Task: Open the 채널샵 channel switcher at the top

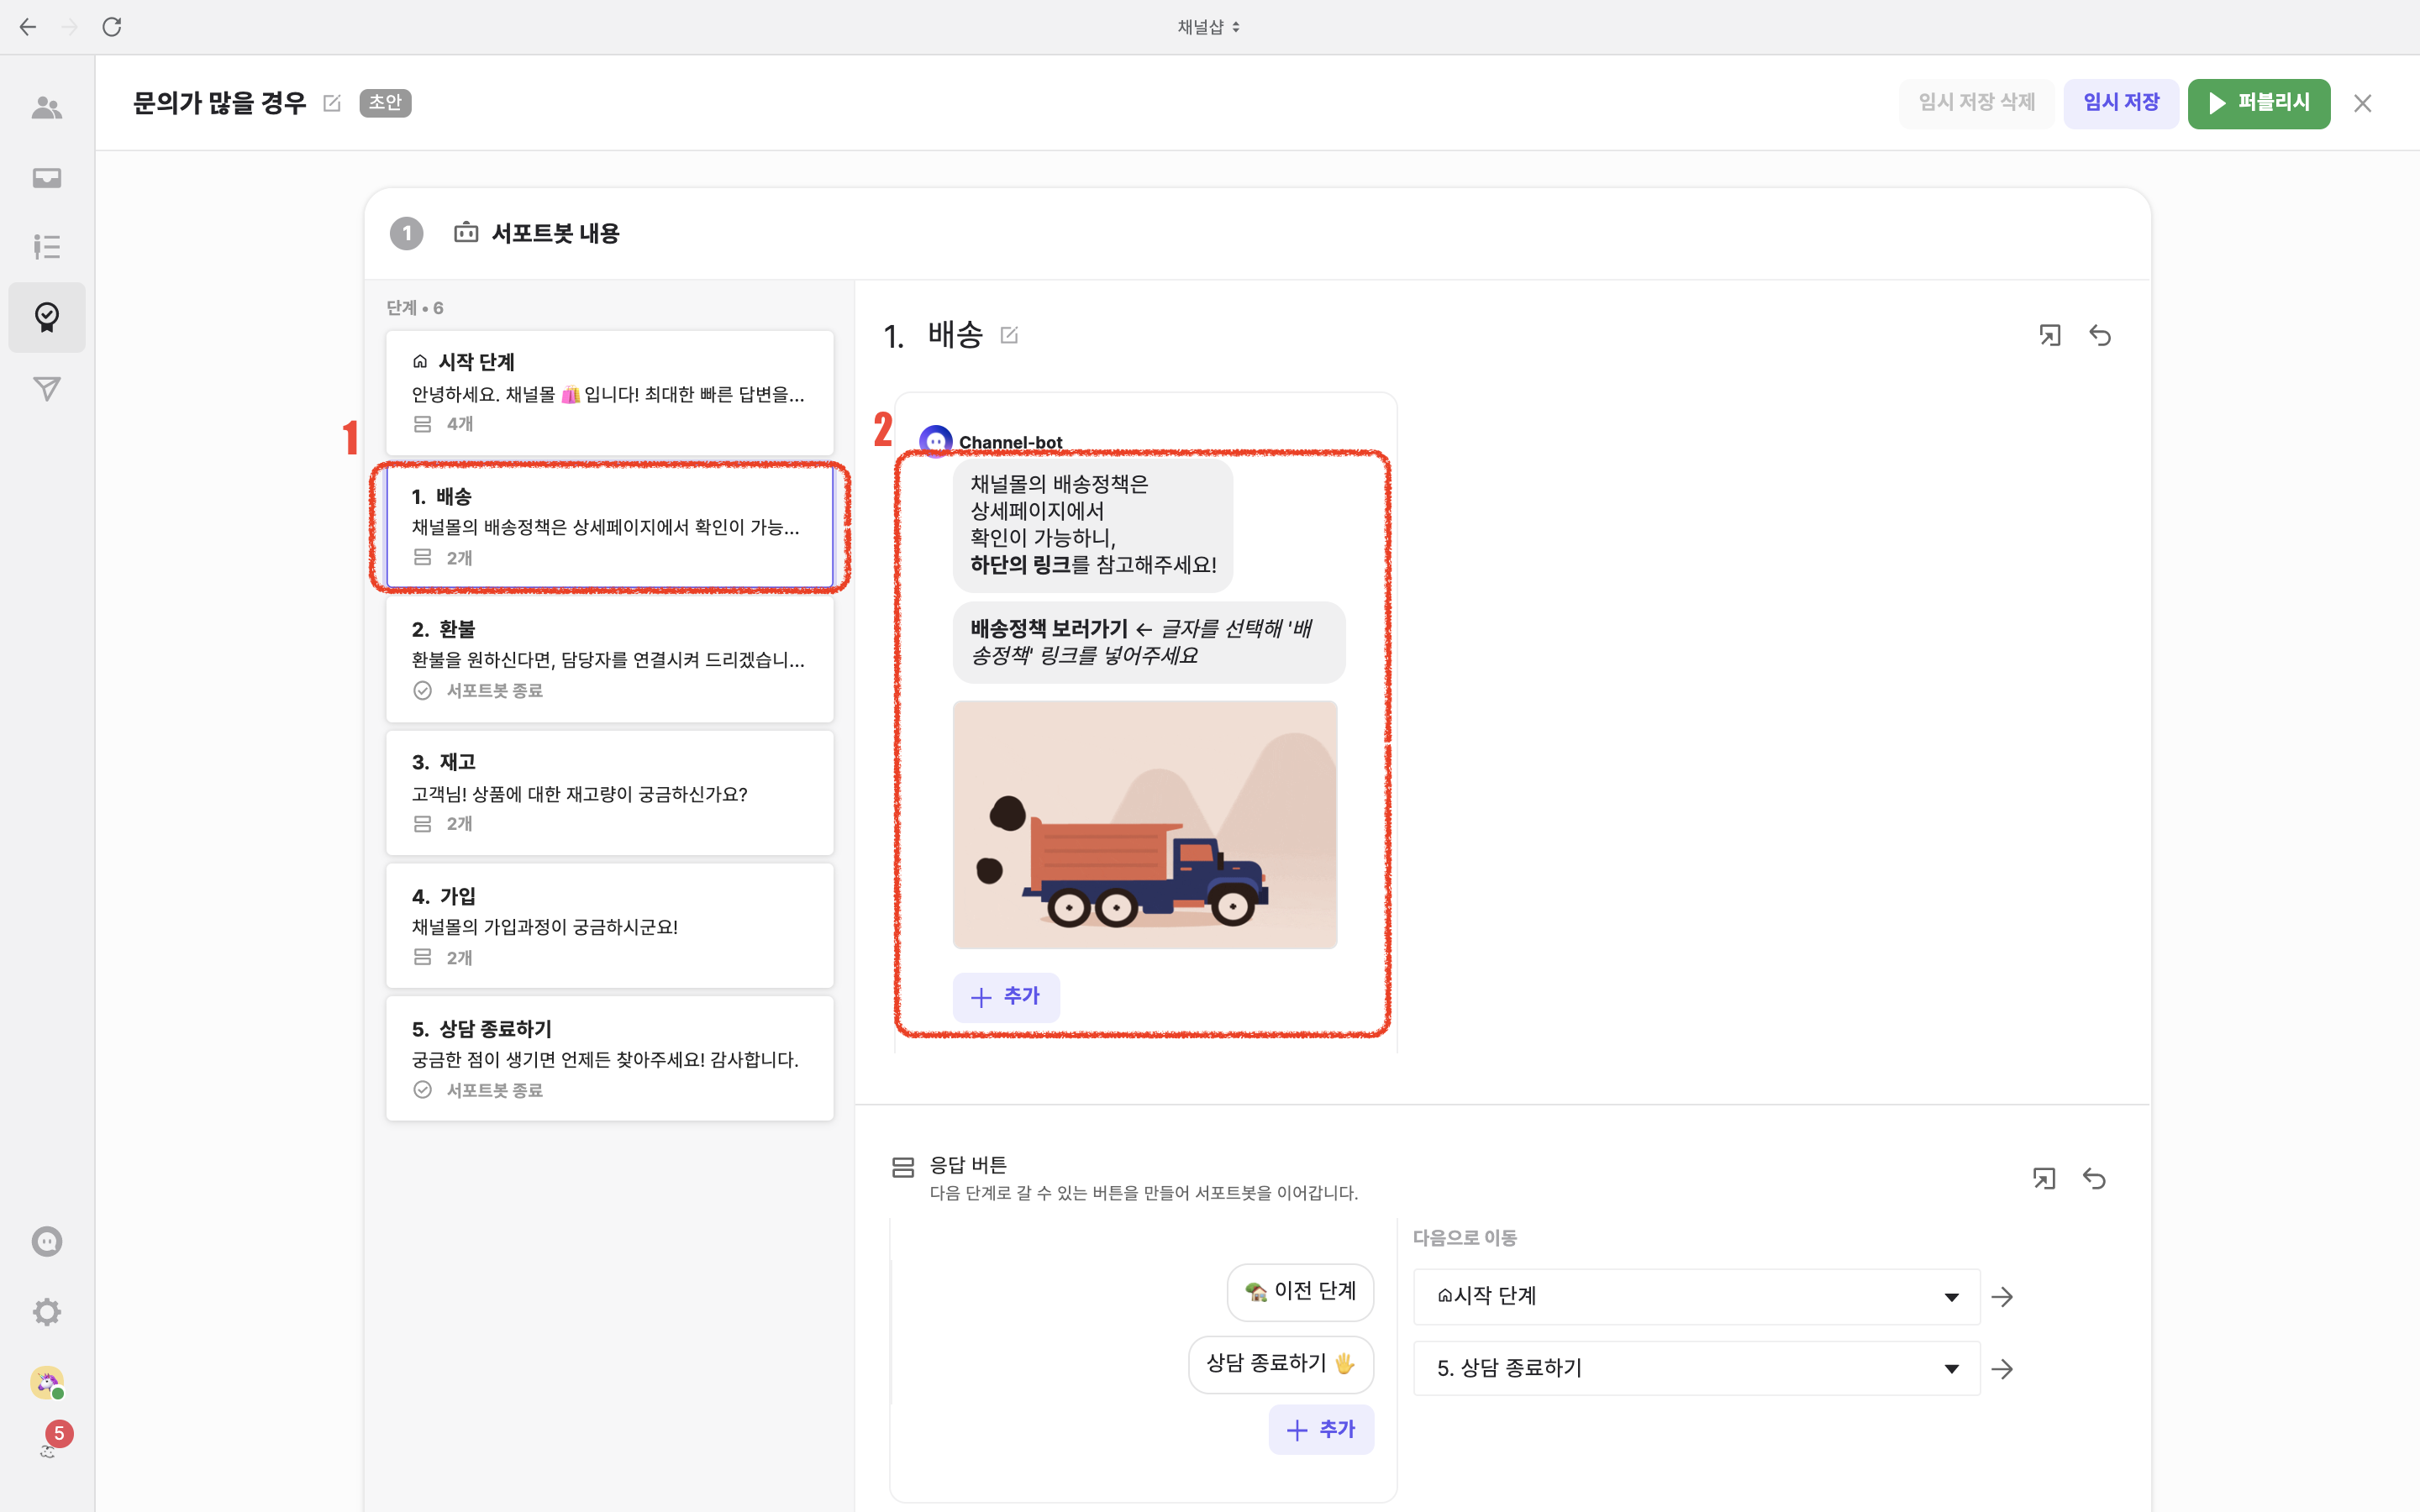Action: click(x=1208, y=27)
